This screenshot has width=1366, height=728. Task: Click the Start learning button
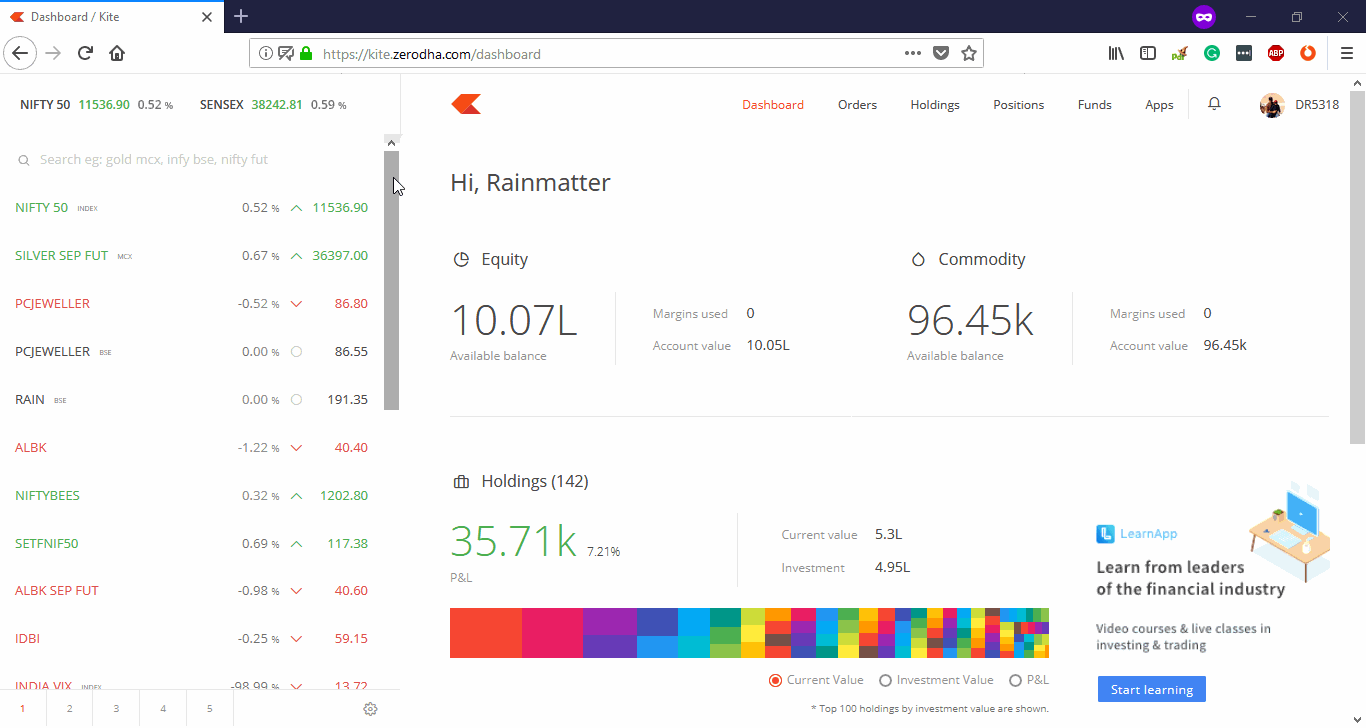1151,689
